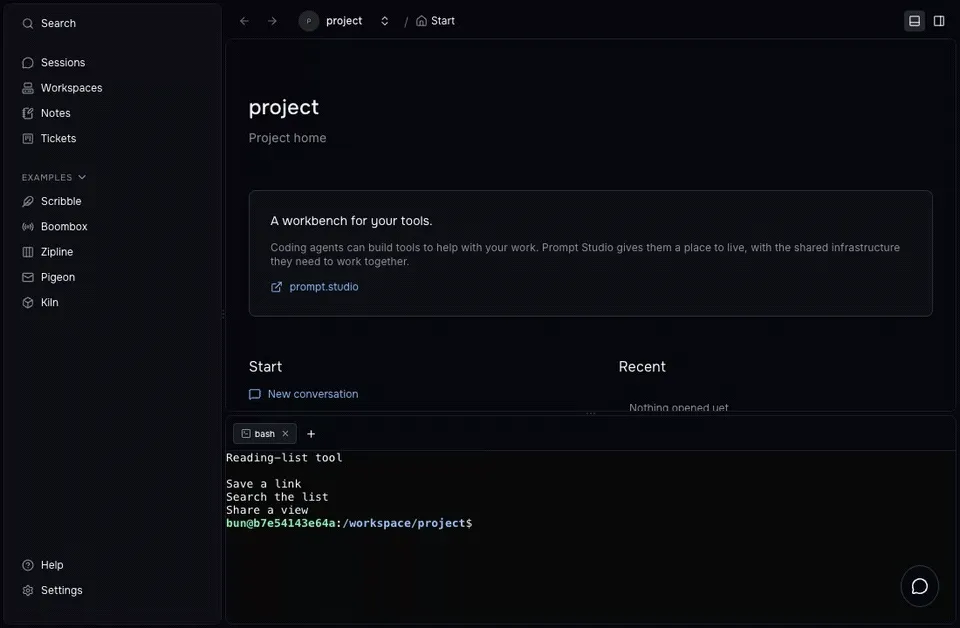
Task: Open Workspaces in the sidebar
Action: pyautogui.click(x=112, y=88)
